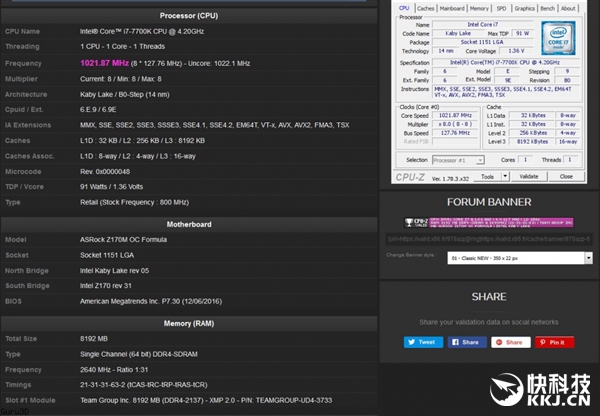Click the banner style dropdown arrow

tap(589, 258)
